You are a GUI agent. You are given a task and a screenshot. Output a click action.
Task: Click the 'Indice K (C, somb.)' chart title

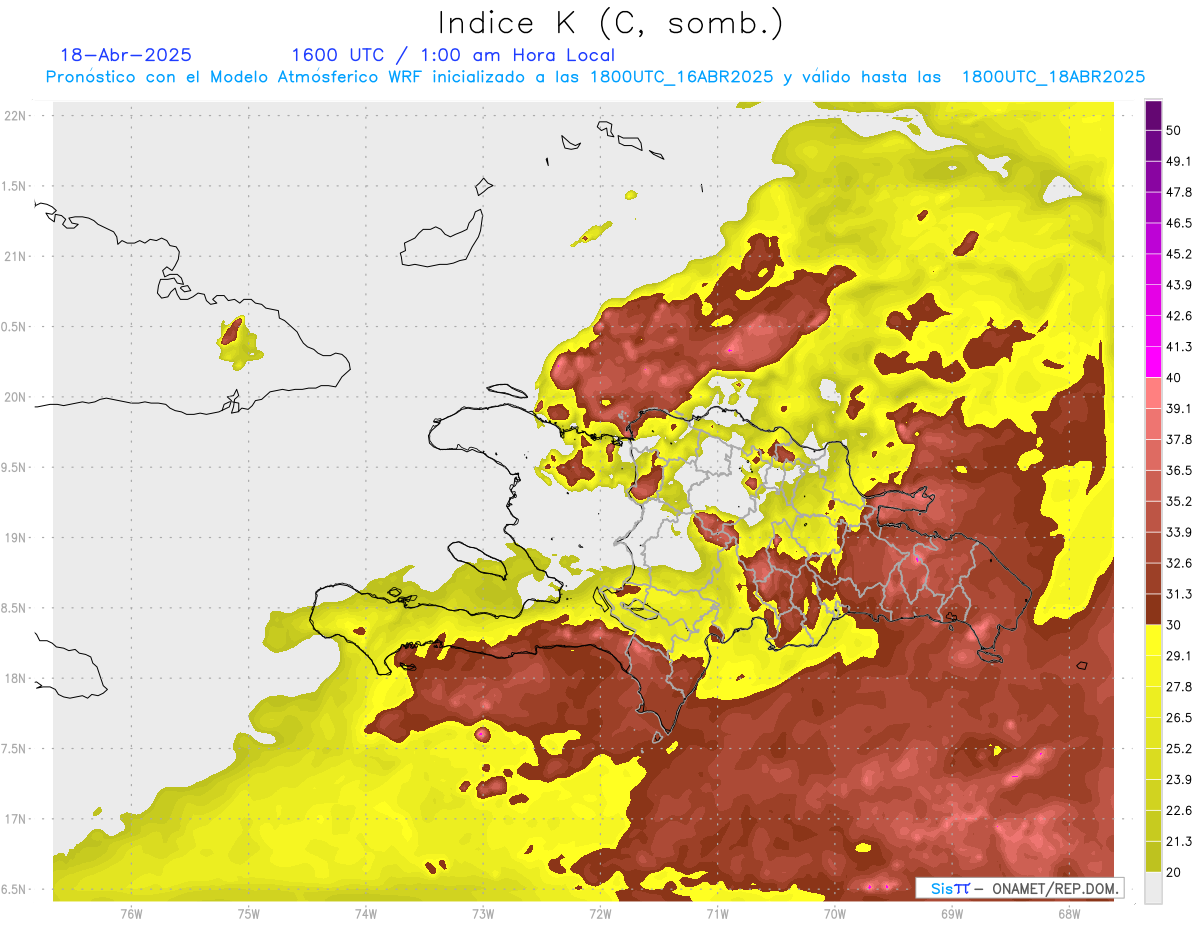click(x=611, y=23)
